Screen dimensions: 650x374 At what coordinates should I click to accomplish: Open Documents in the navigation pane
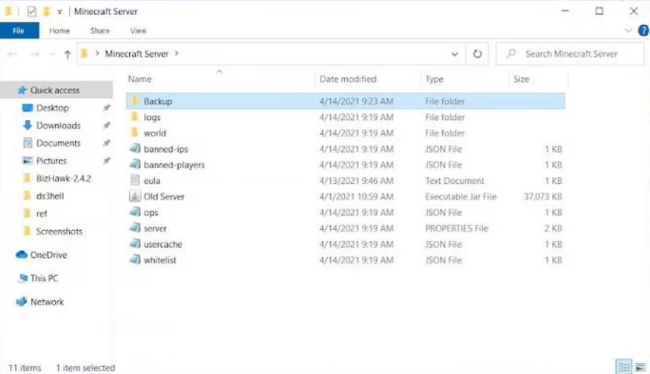point(58,143)
